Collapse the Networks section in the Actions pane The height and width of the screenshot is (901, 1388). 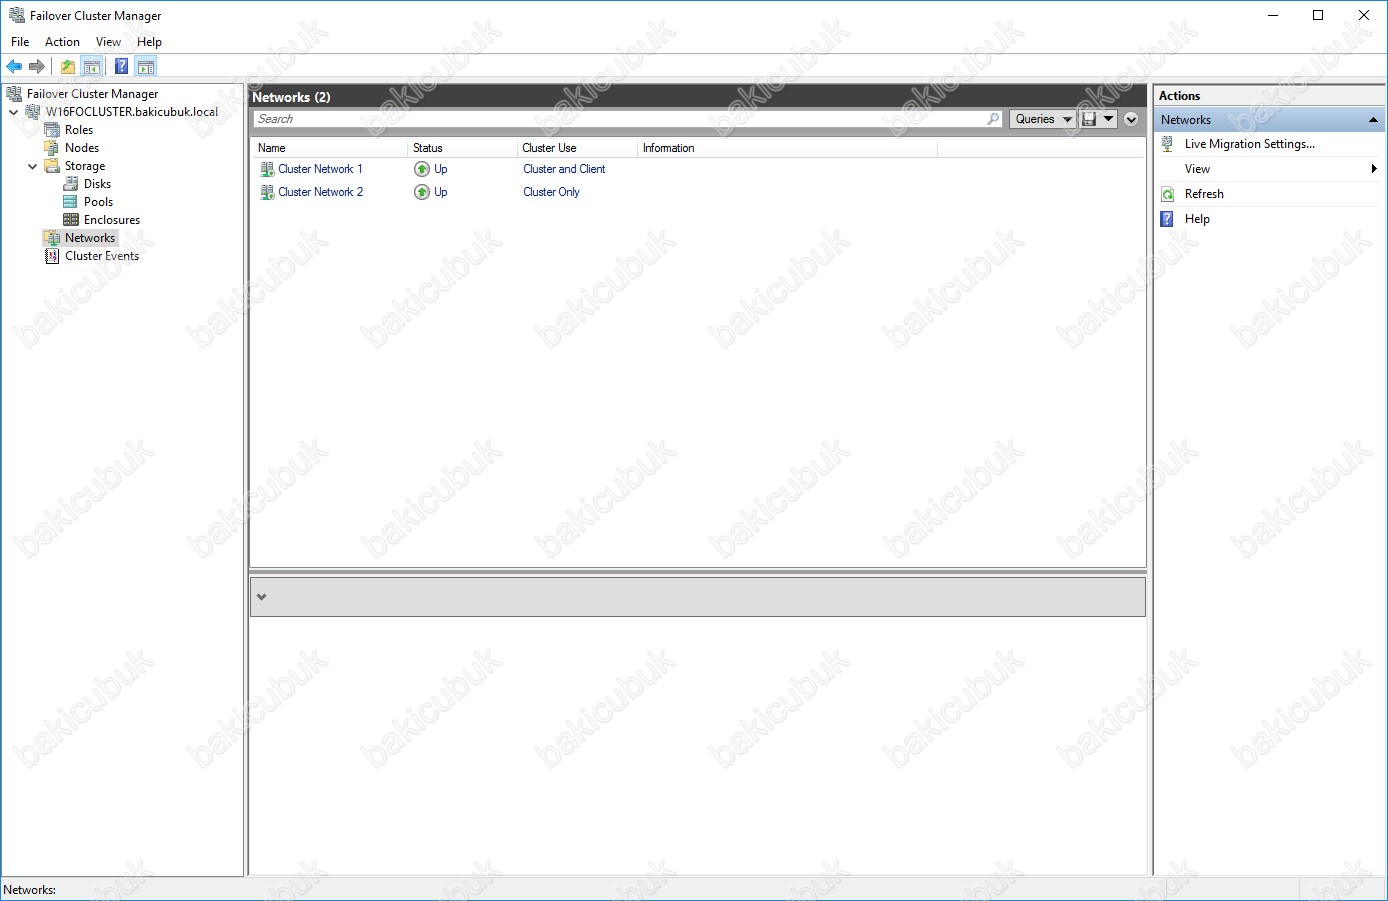pyautogui.click(x=1373, y=120)
